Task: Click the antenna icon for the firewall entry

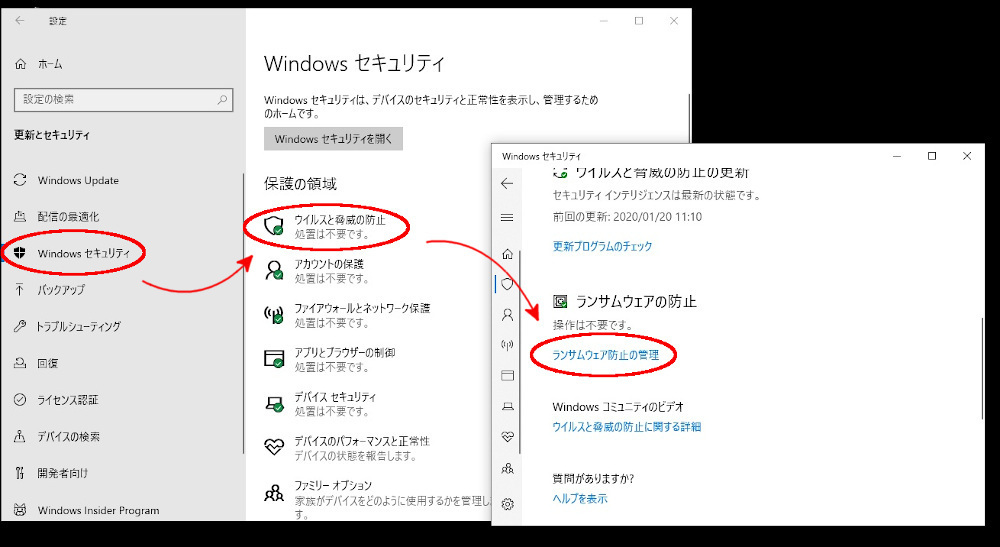Action: (274, 314)
